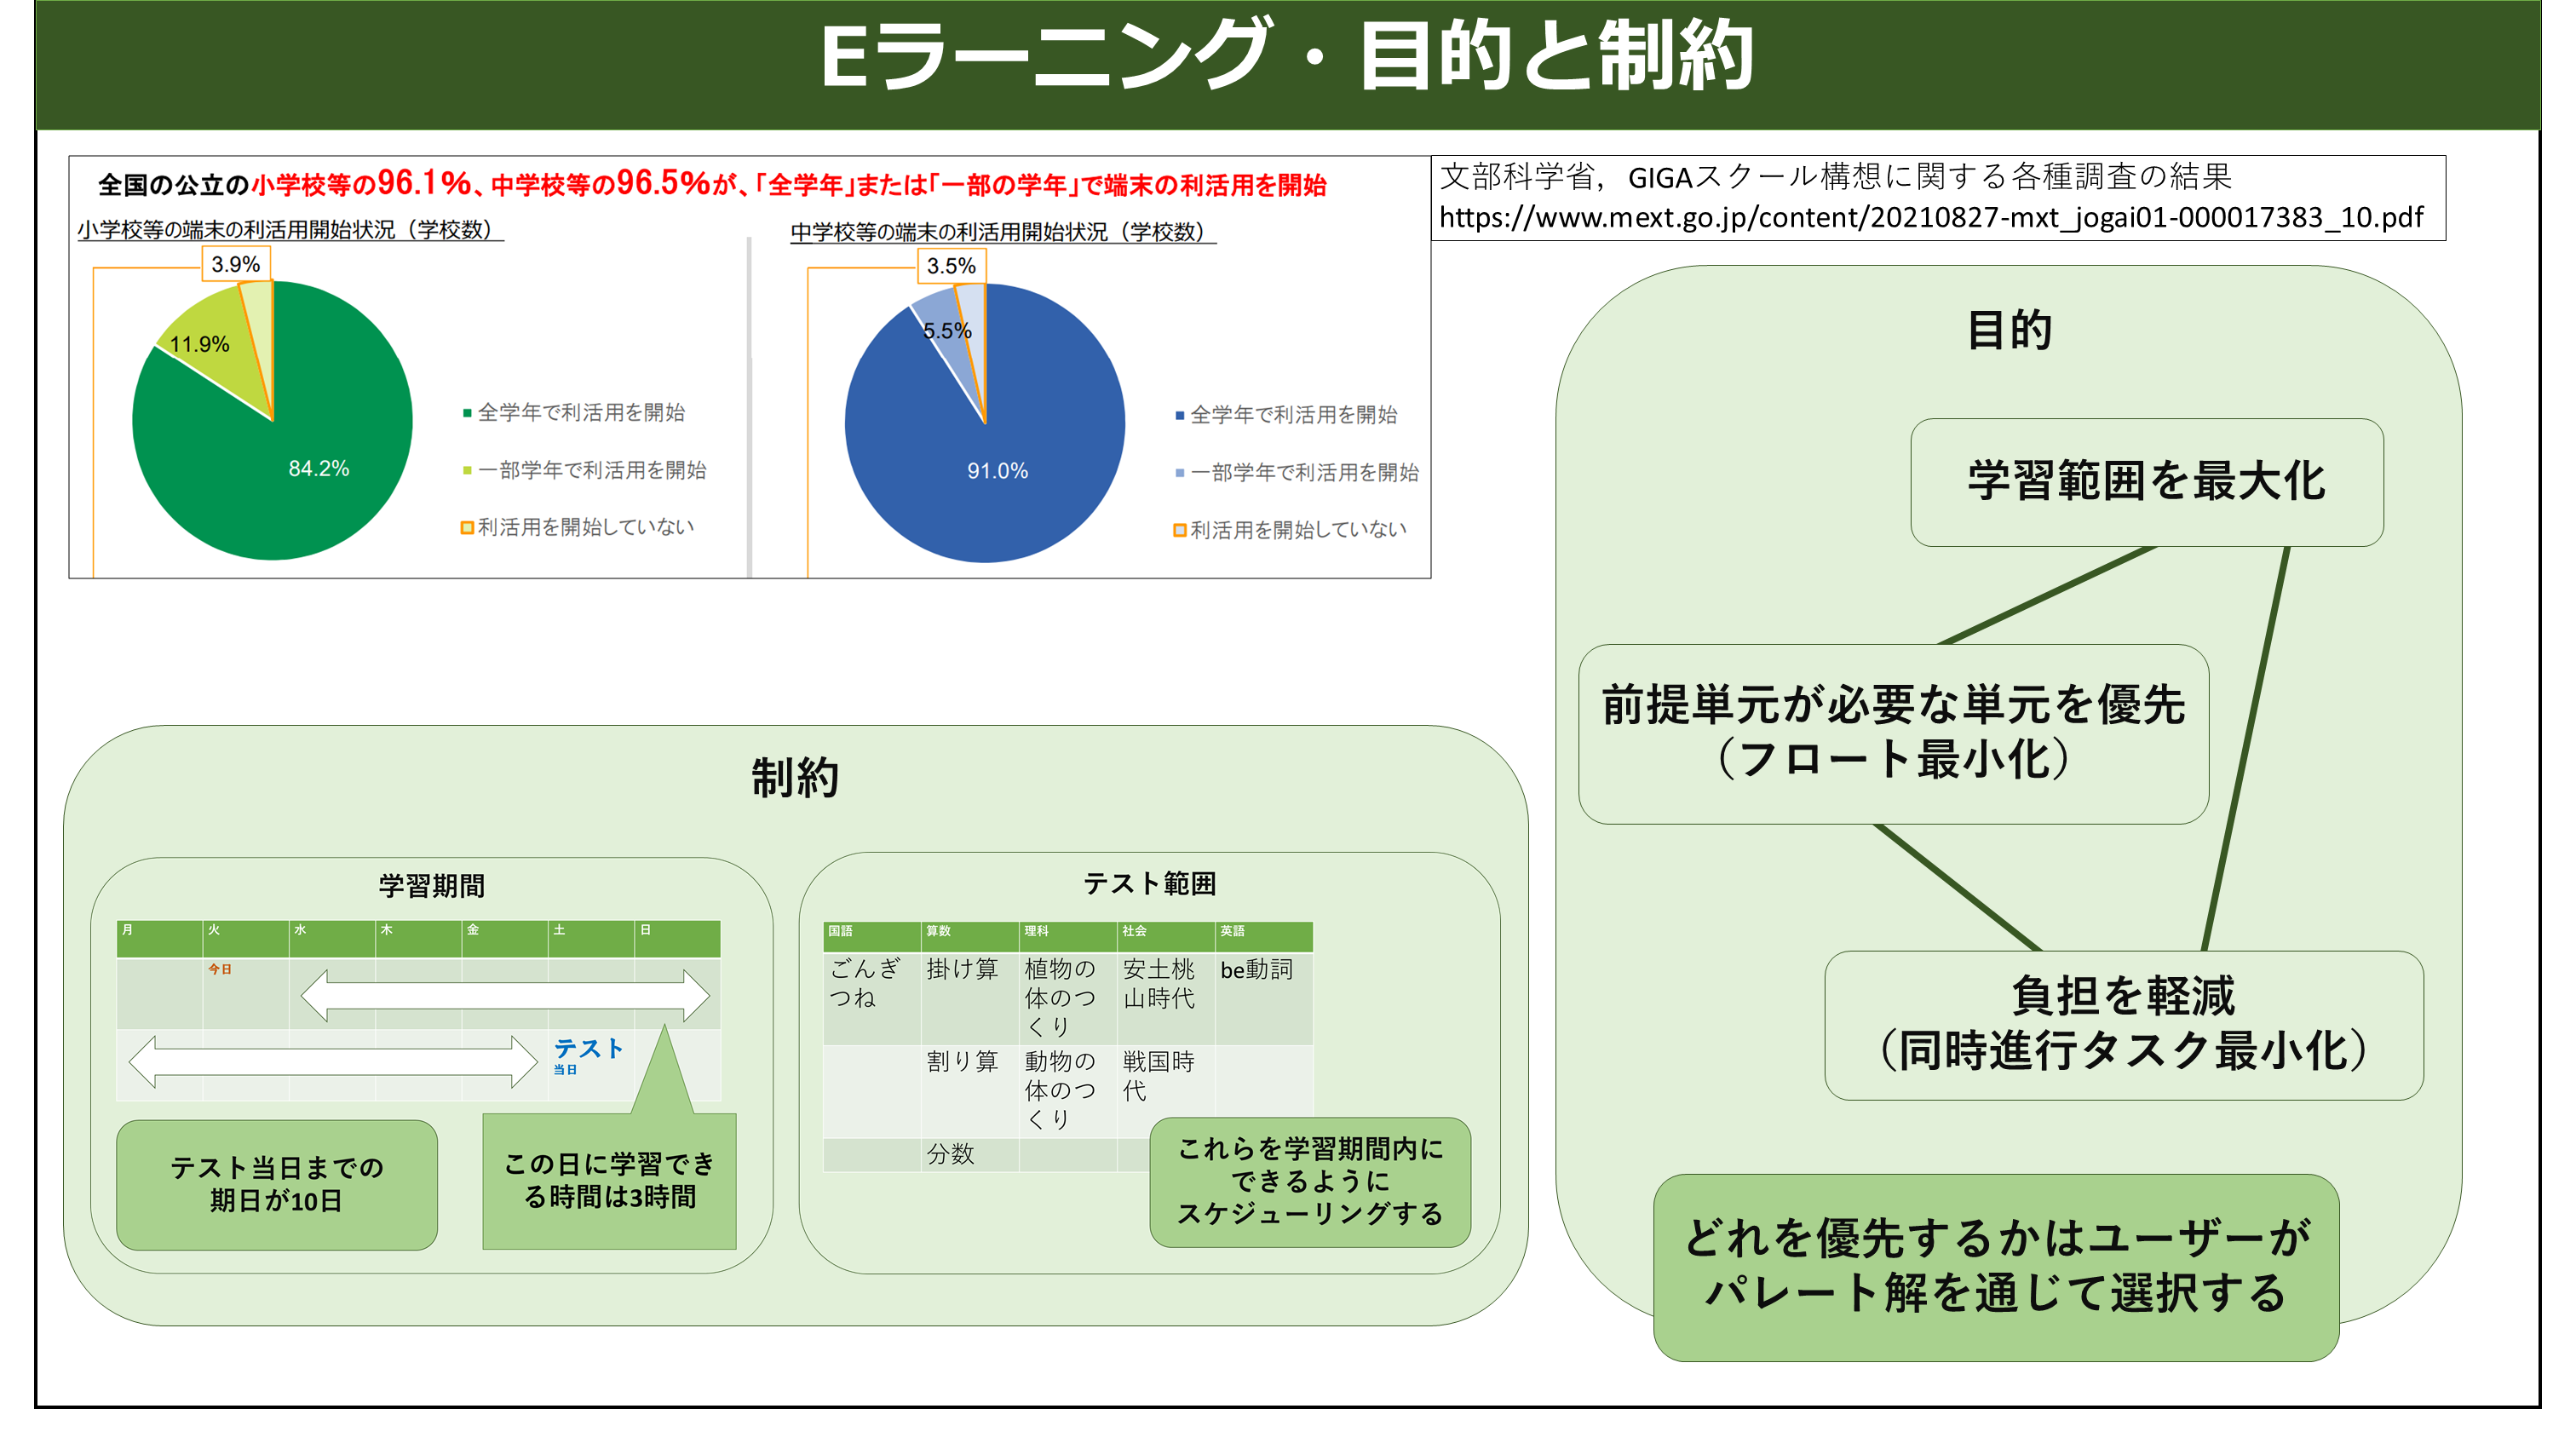This screenshot has width=2576, height=1449.
Task: Click the upper white double-headed arrow
Action: 505,995
